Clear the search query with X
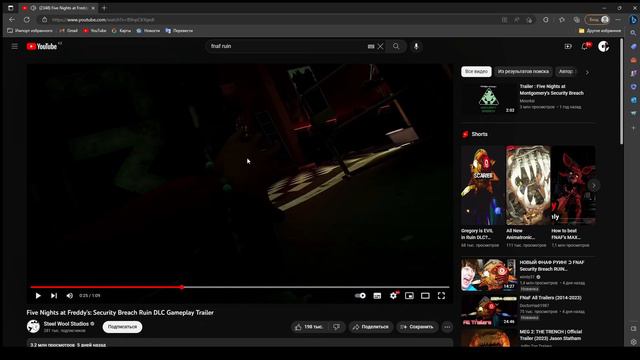Viewport: 640px width, 360px height. (380, 46)
